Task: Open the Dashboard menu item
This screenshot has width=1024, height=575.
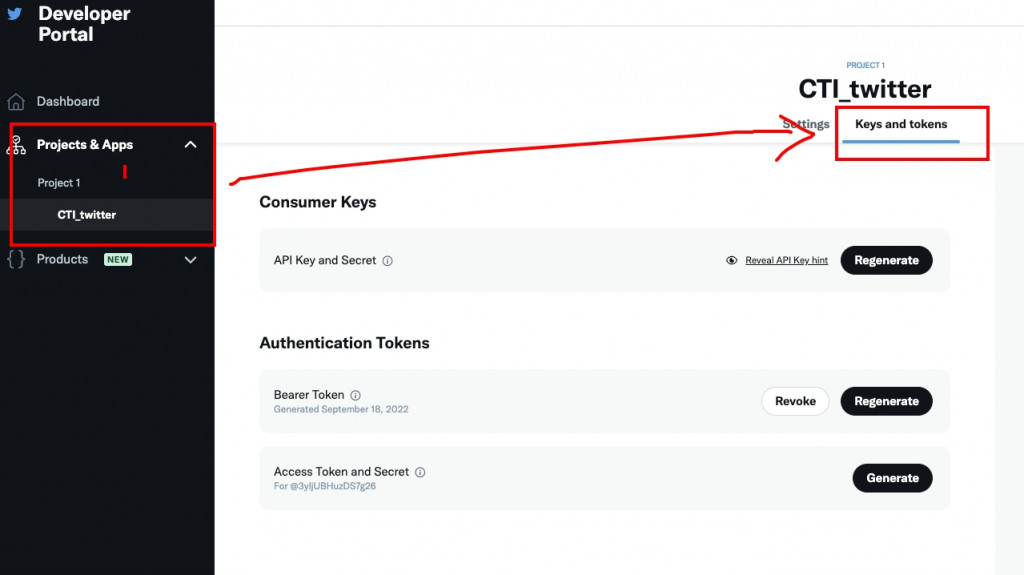Action: click(68, 102)
